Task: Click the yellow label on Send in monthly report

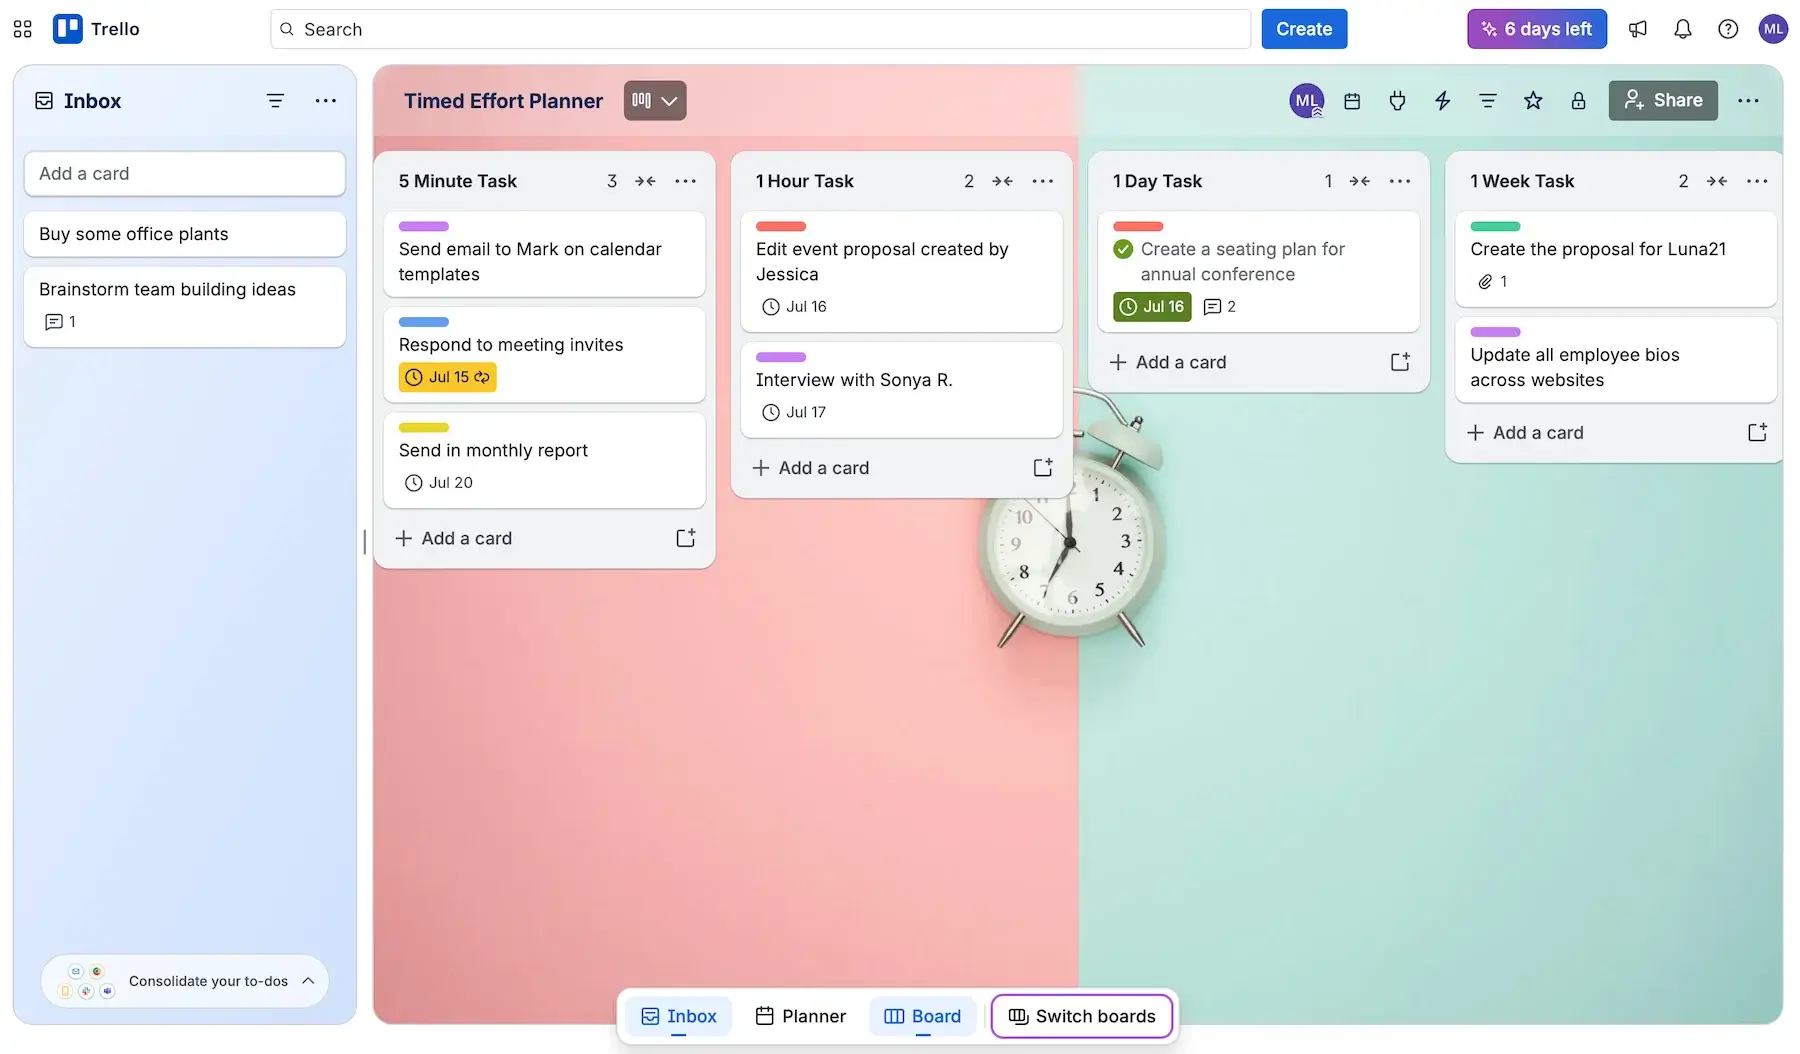Action: (424, 427)
